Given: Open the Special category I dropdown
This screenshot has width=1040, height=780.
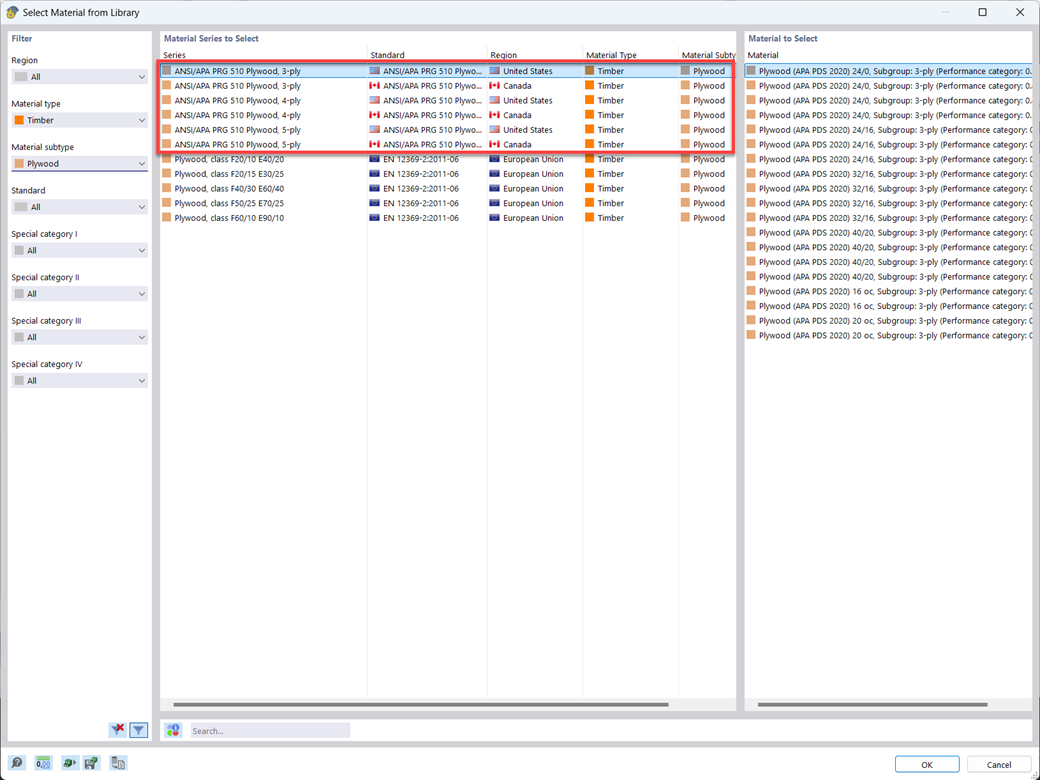Looking at the screenshot, I should [80, 251].
